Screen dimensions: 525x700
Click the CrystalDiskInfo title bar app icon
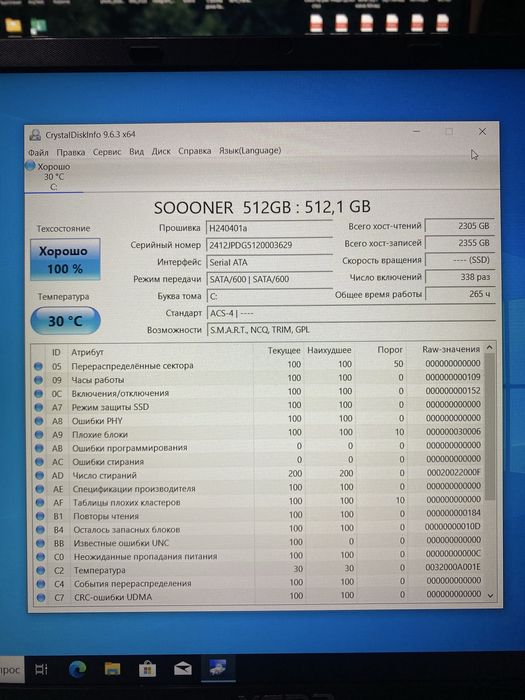34,135
